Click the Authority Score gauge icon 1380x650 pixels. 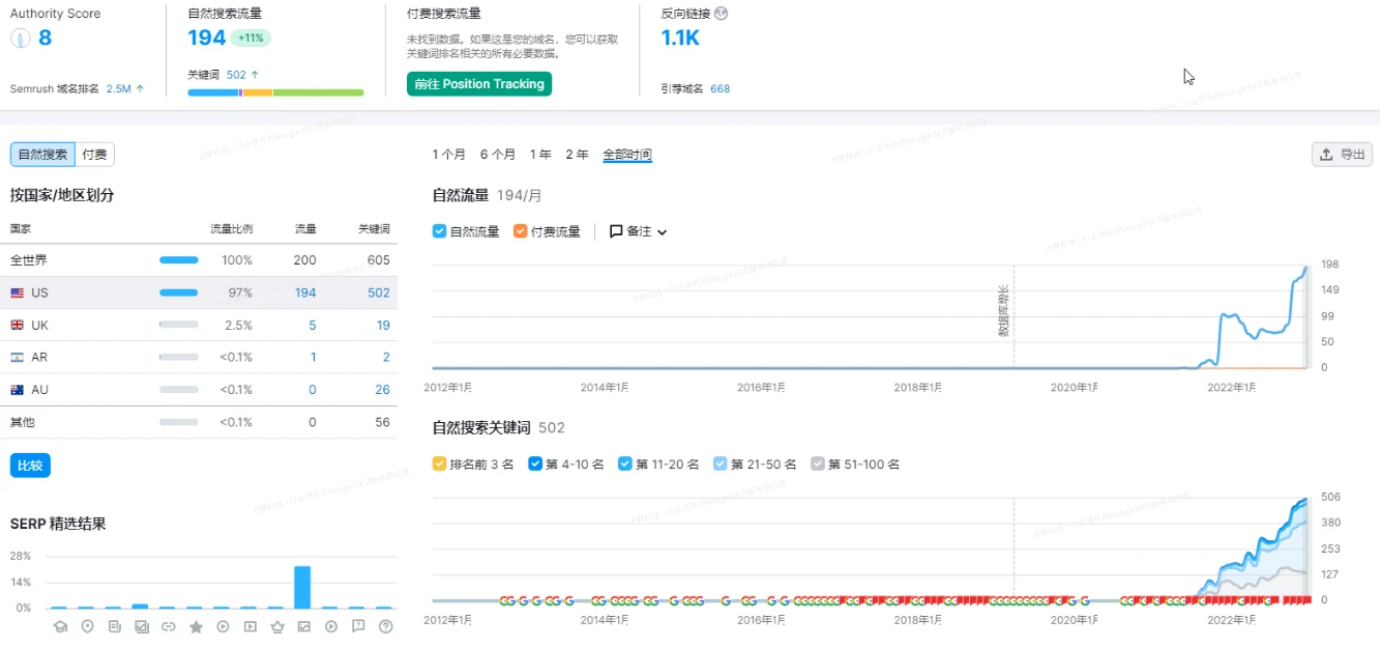21,39
